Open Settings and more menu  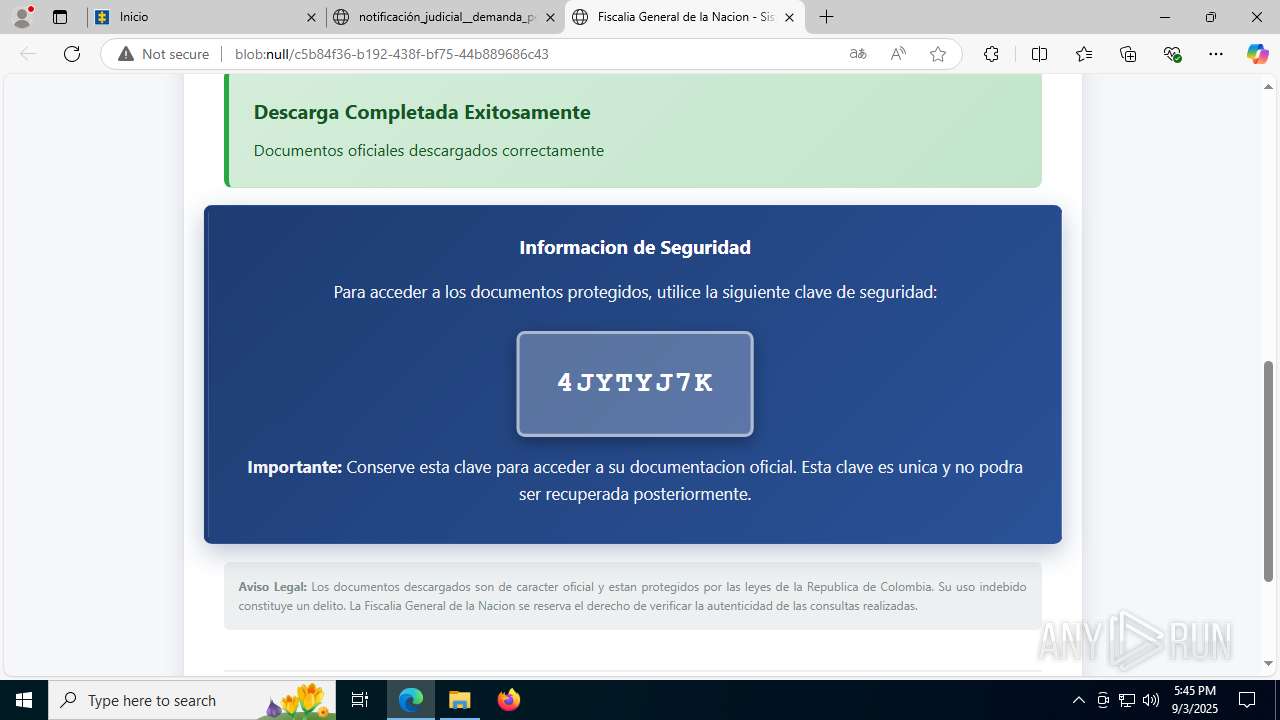tap(1216, 54)
